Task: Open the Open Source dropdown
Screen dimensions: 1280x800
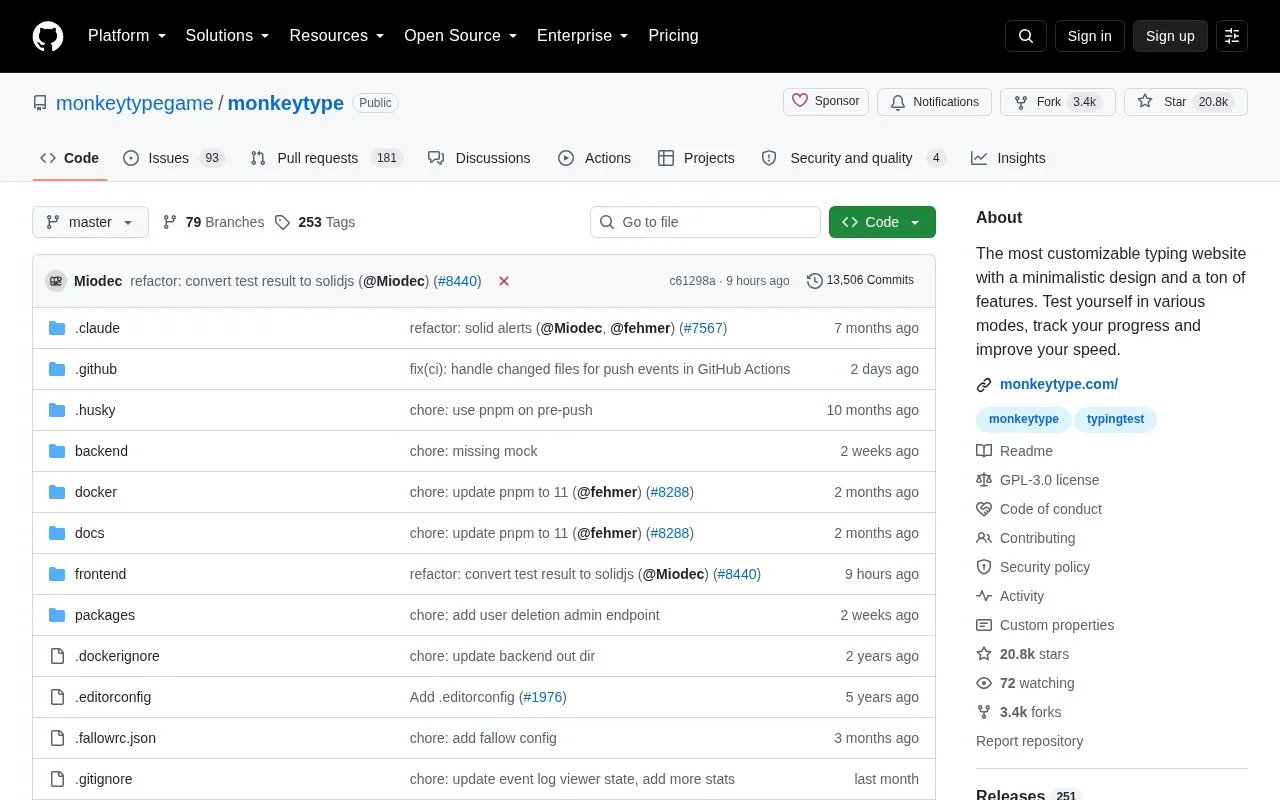Action: [461, 36]
